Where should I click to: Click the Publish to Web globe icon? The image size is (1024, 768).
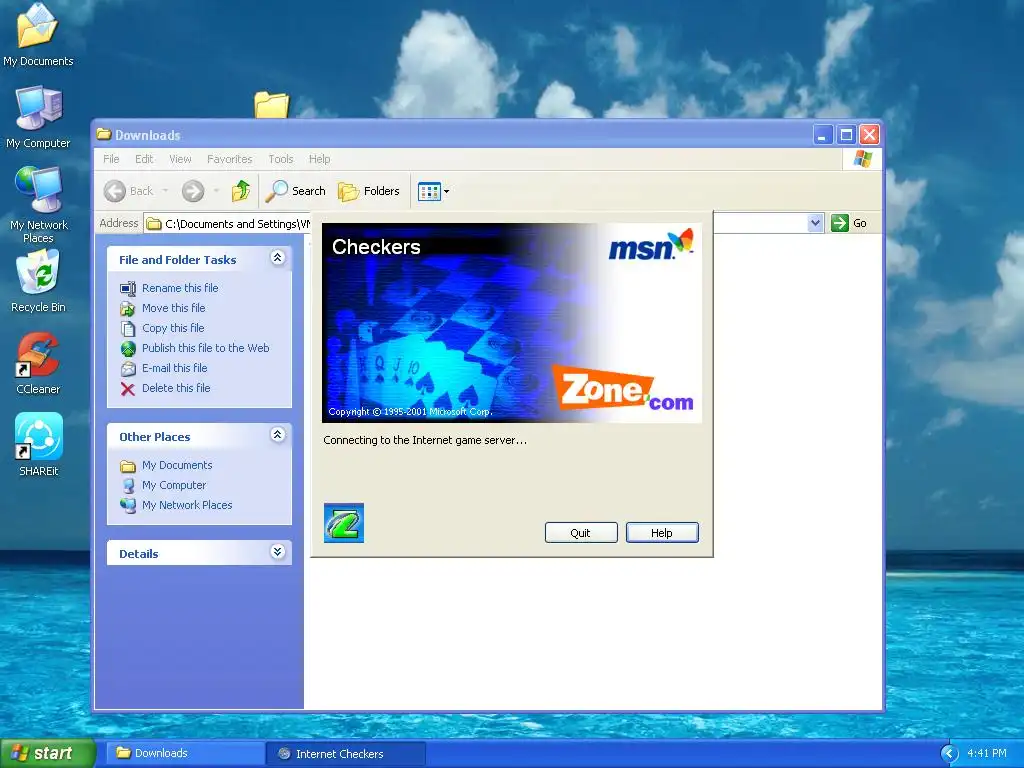[128, 349]
